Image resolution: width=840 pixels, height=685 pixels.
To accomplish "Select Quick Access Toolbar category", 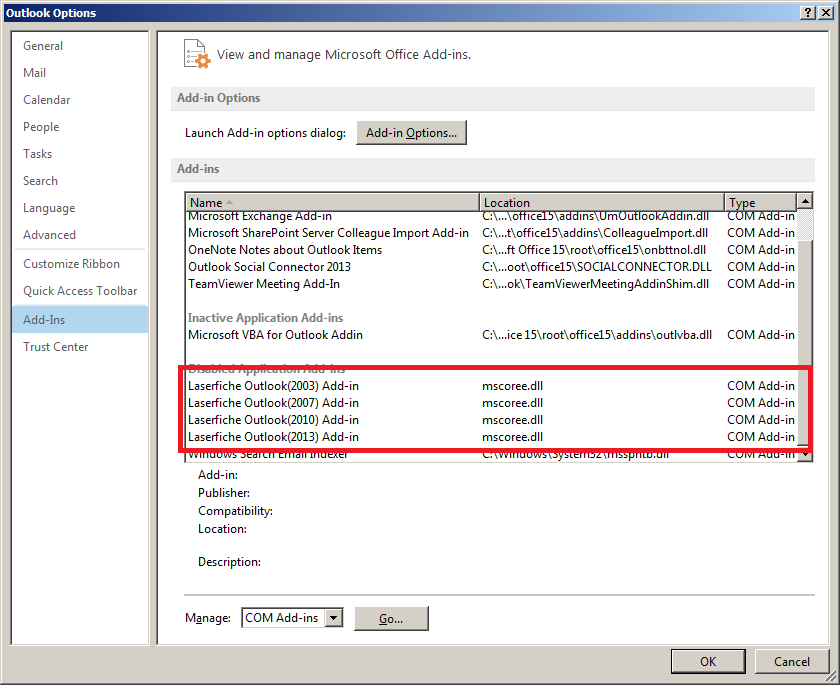I will tap(80, 291).
